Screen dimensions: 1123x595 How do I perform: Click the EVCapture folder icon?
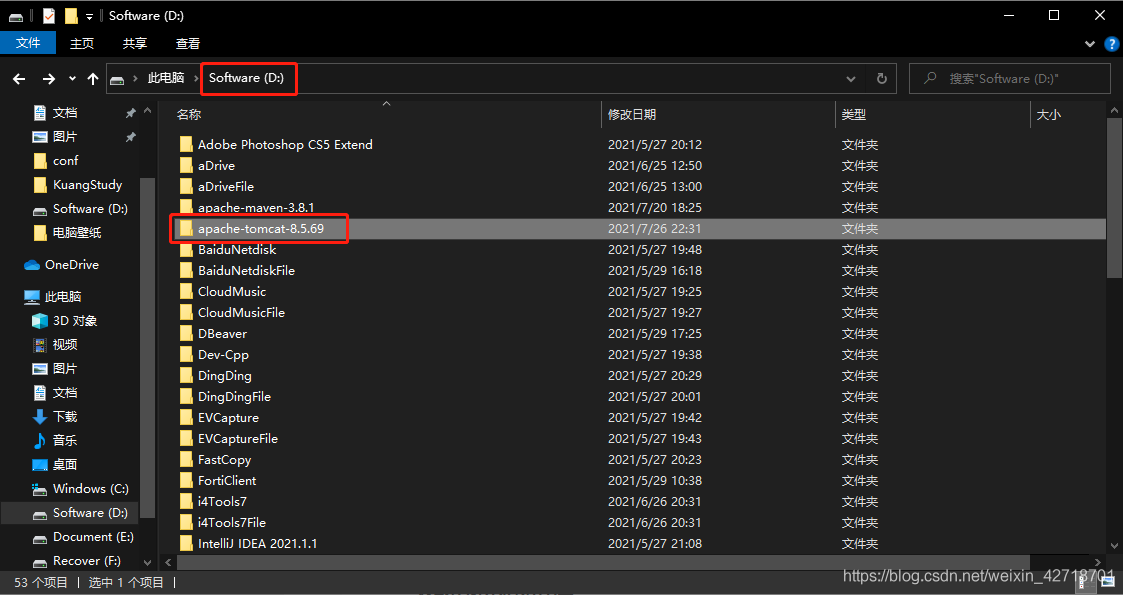pos(186,417)
